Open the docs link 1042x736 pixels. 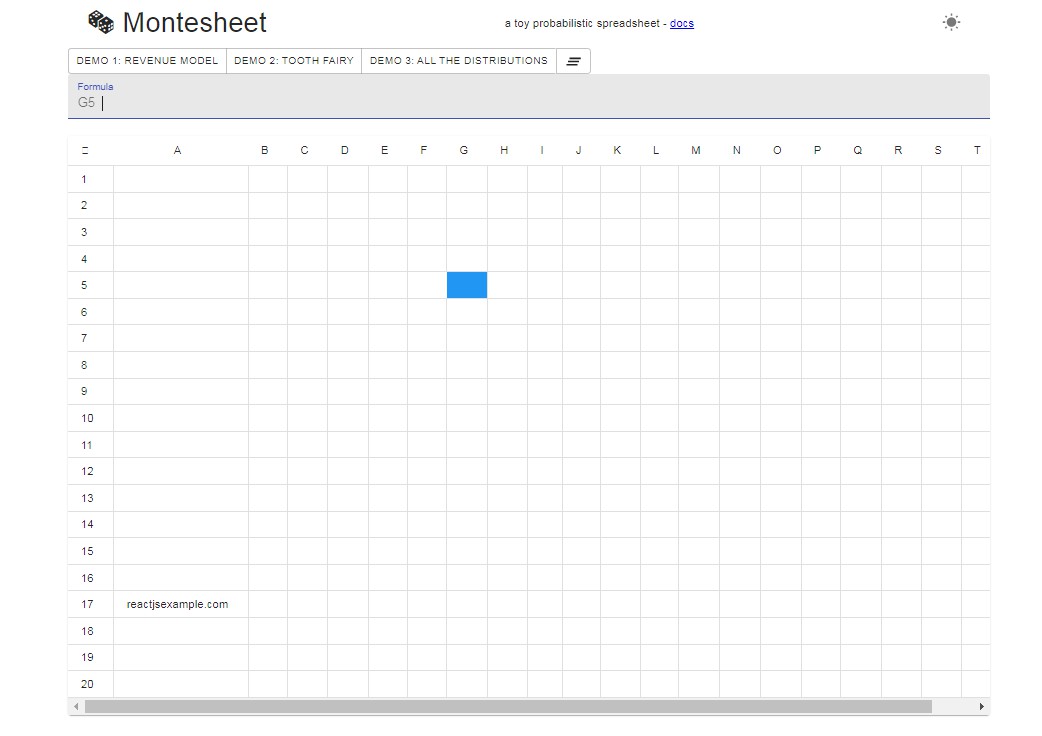pyautogui.click(x=681, y=23)
